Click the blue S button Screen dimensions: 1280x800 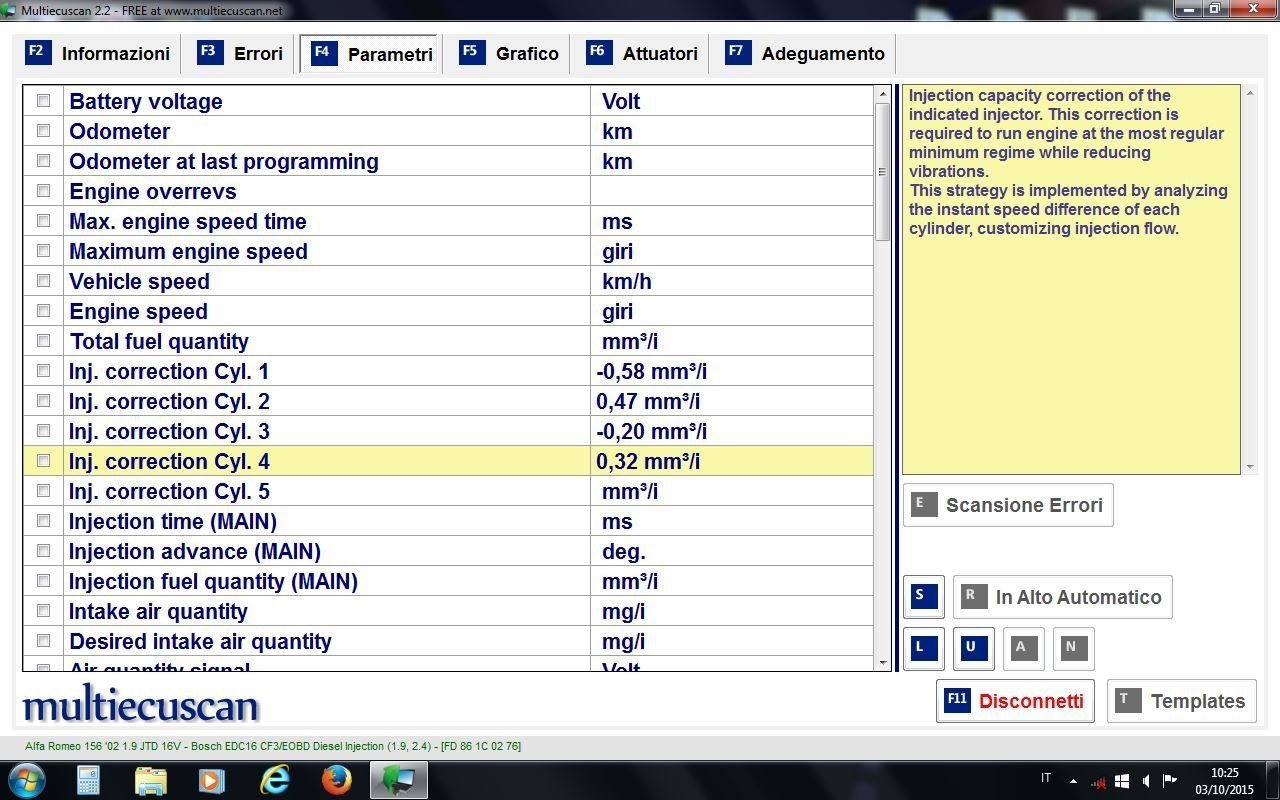[922, 596]
